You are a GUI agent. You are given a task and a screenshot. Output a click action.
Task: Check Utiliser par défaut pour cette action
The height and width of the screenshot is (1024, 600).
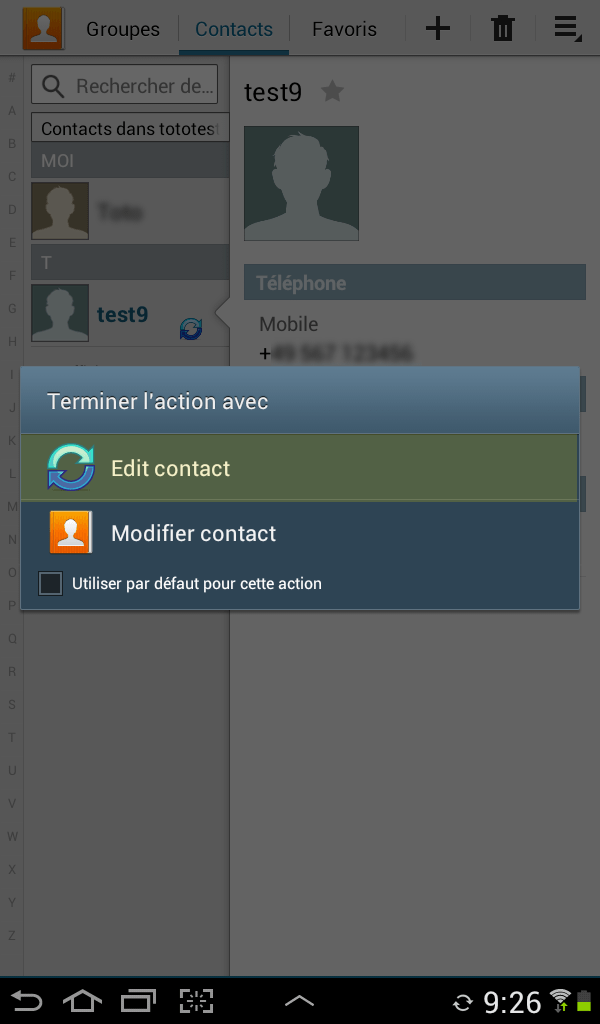[50, 583]
